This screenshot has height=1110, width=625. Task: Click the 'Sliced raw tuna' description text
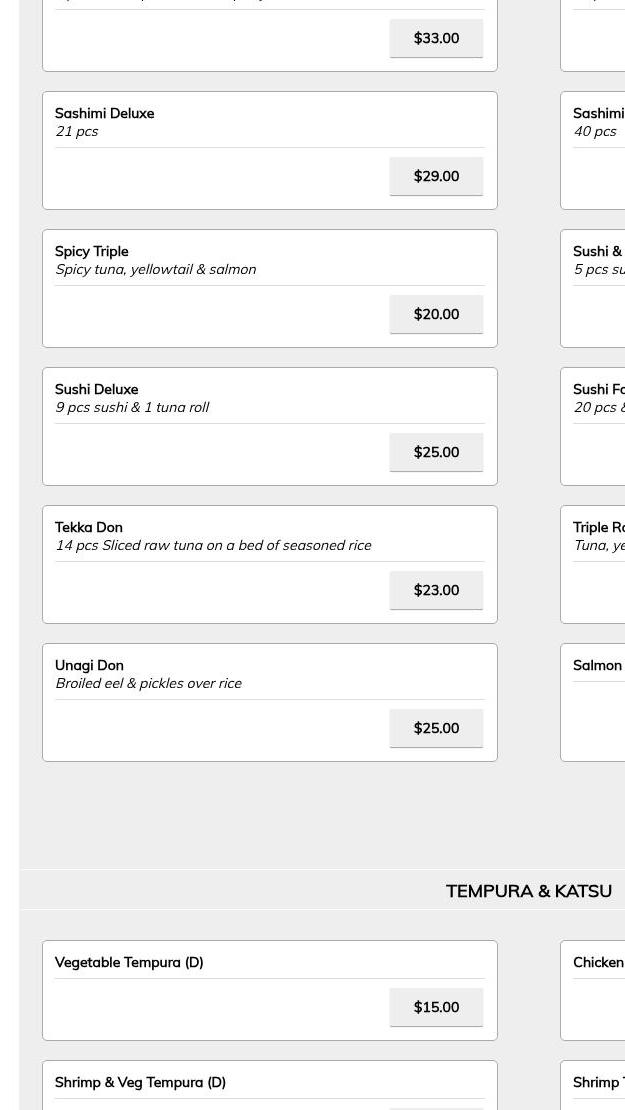tap(212, 546)
